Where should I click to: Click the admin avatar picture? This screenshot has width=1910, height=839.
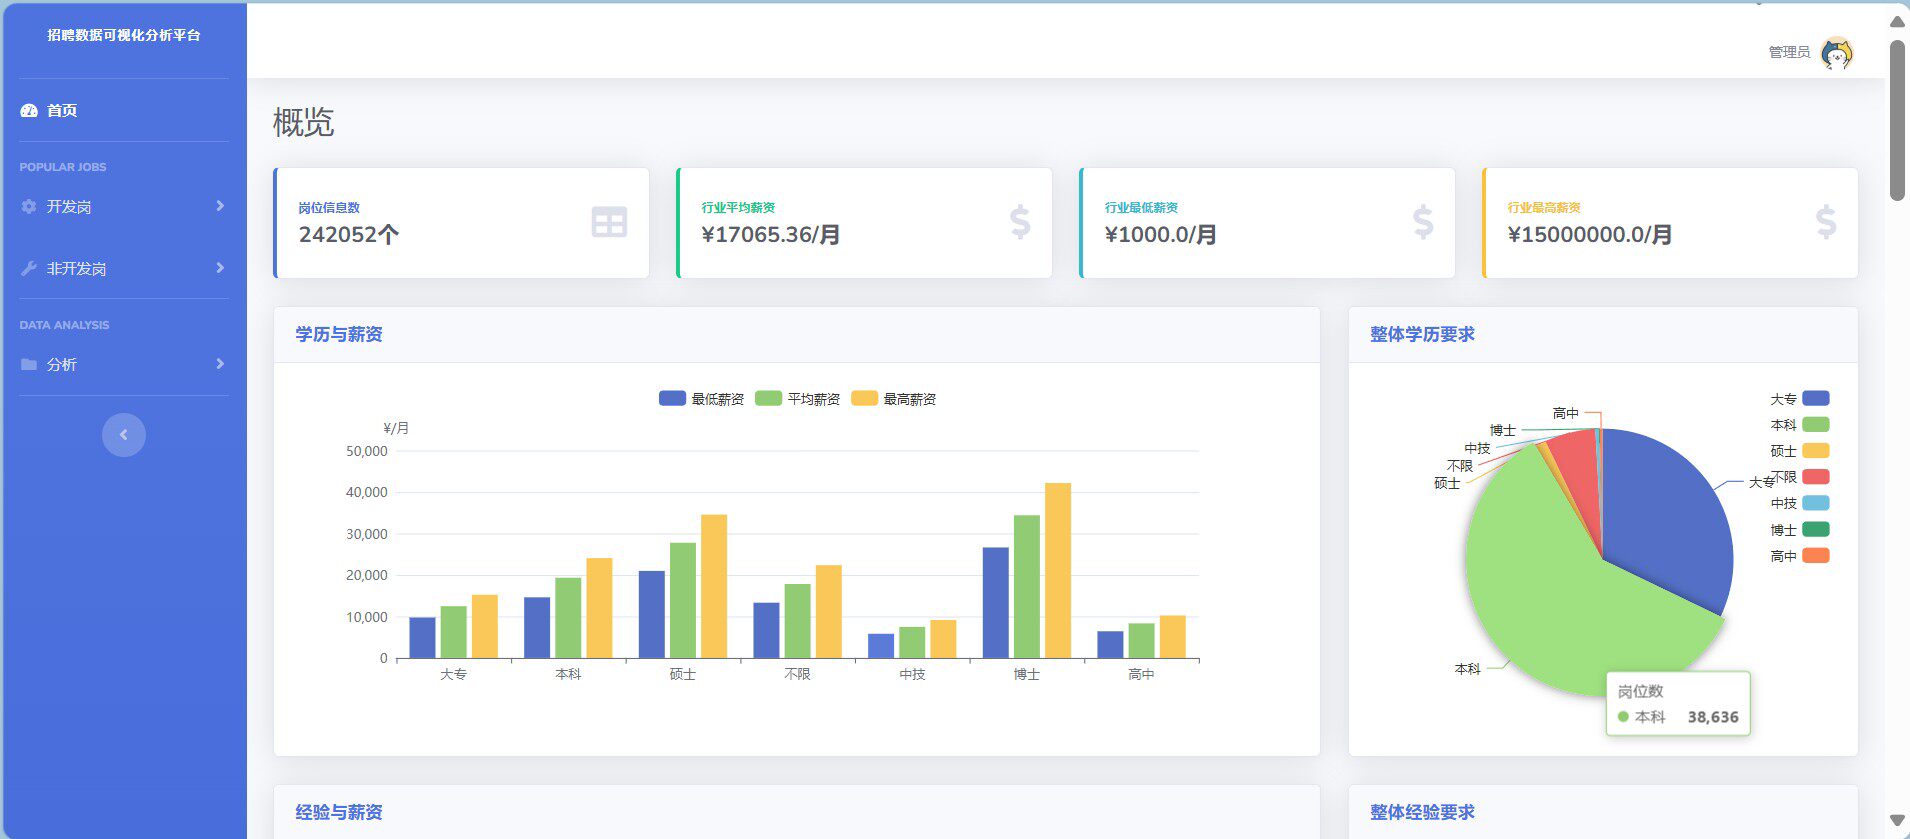pyautogui.click(x=1837, y=52)
